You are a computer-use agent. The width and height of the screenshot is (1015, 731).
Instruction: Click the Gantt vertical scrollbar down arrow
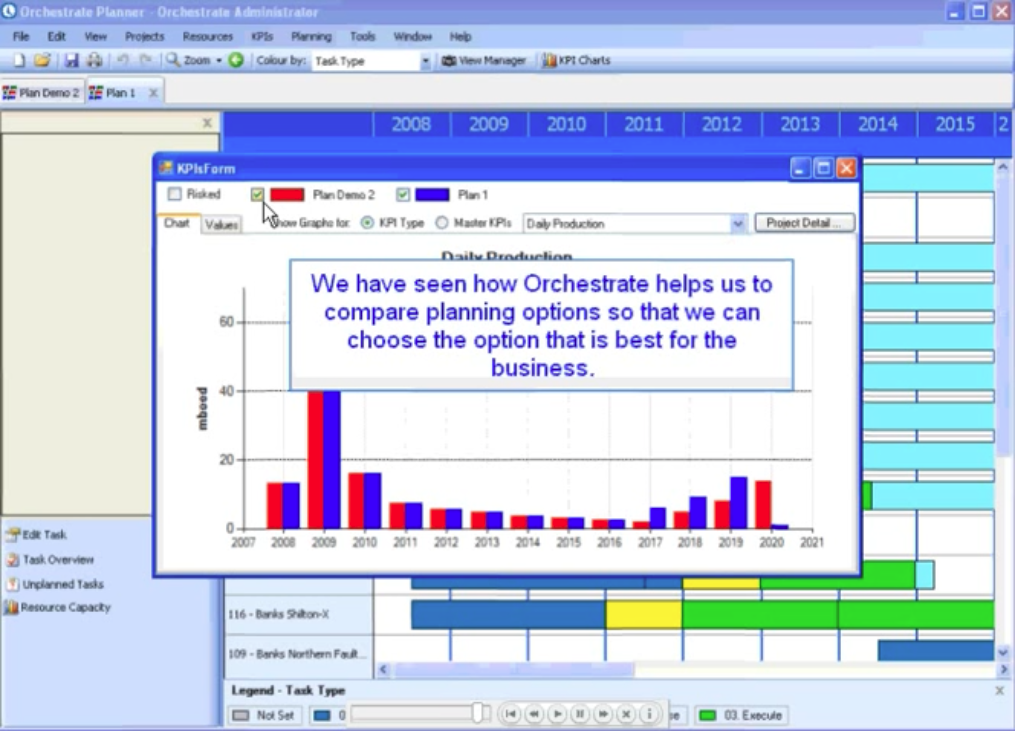pos(1003,653)
